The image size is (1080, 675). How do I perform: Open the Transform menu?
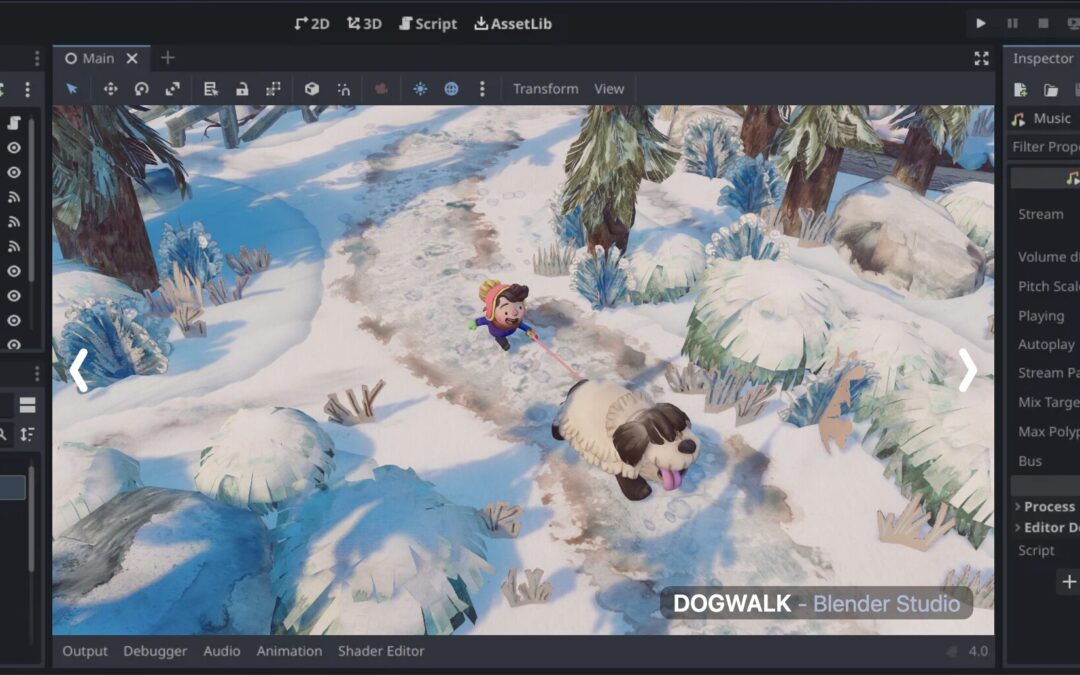(x=545, y=89)
